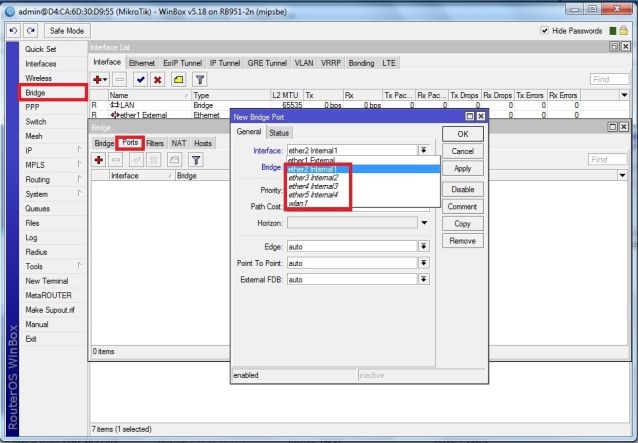Open Wireless in the sidebar menu
Viewport: 638px width, 443px height.
click(52, 78)
